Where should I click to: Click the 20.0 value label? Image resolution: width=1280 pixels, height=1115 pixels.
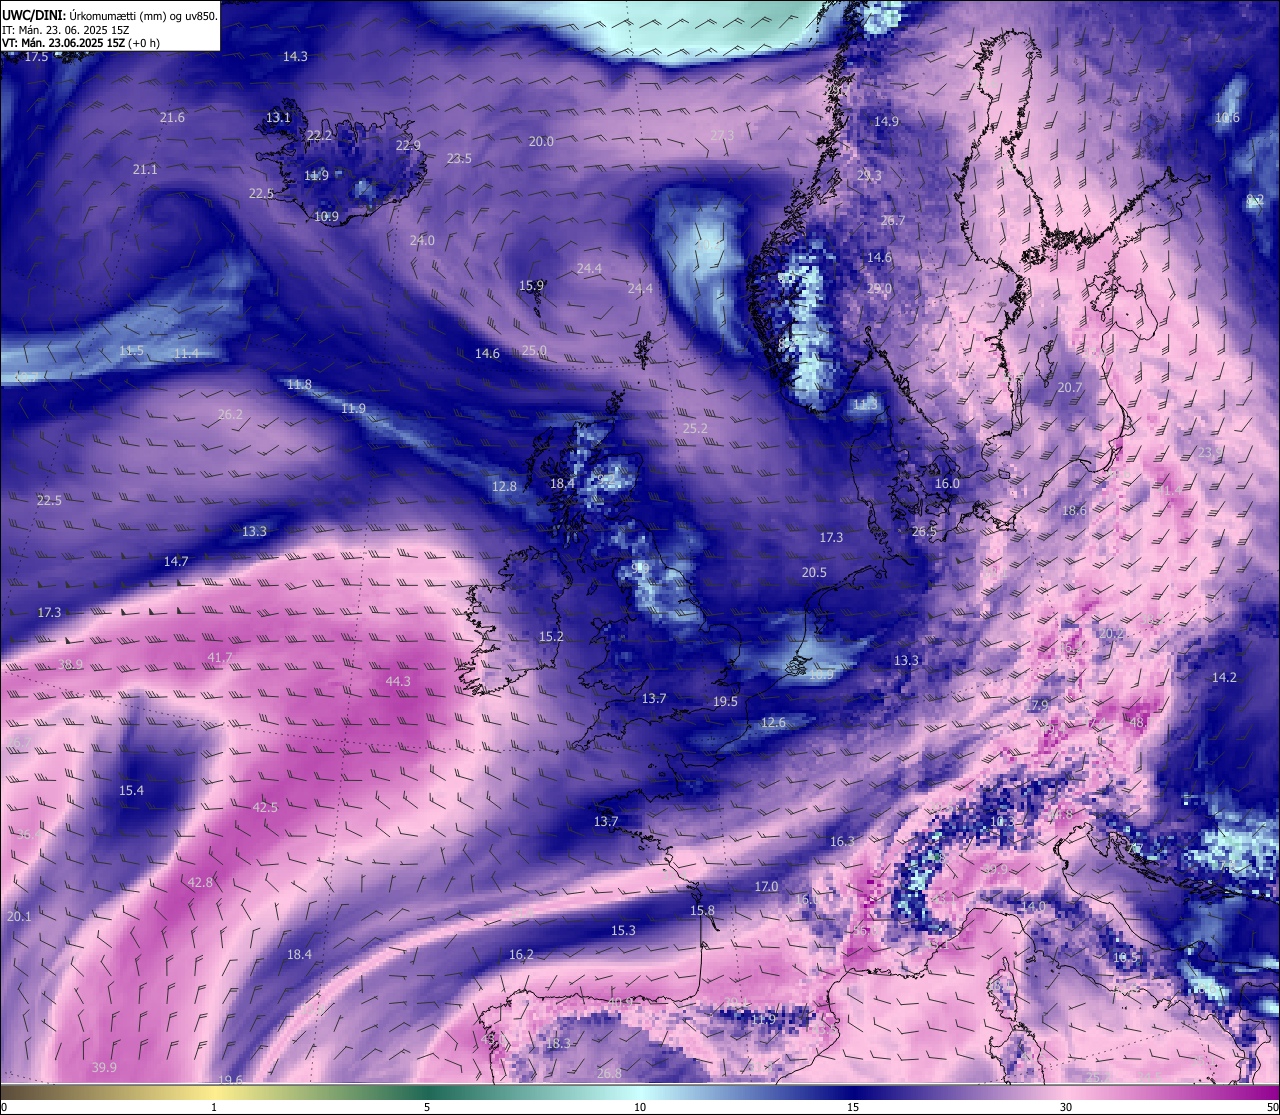(541, 141)
